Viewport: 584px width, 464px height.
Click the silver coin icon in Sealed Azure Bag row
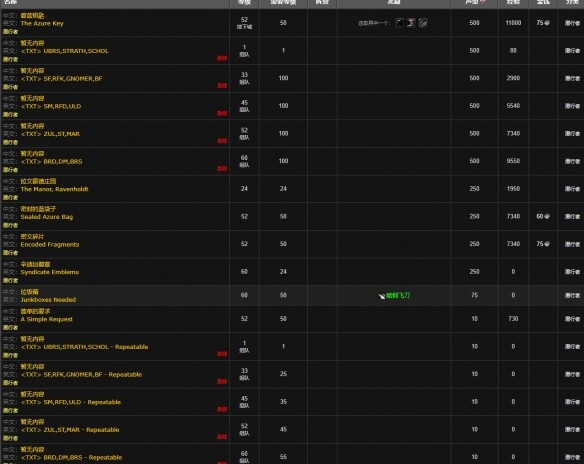547,216
